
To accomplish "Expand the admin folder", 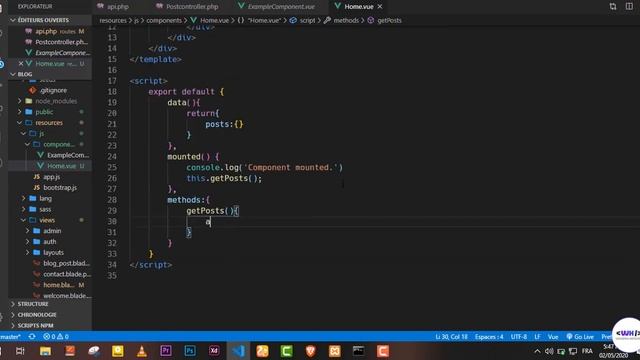I will click(x=52, y=231).
